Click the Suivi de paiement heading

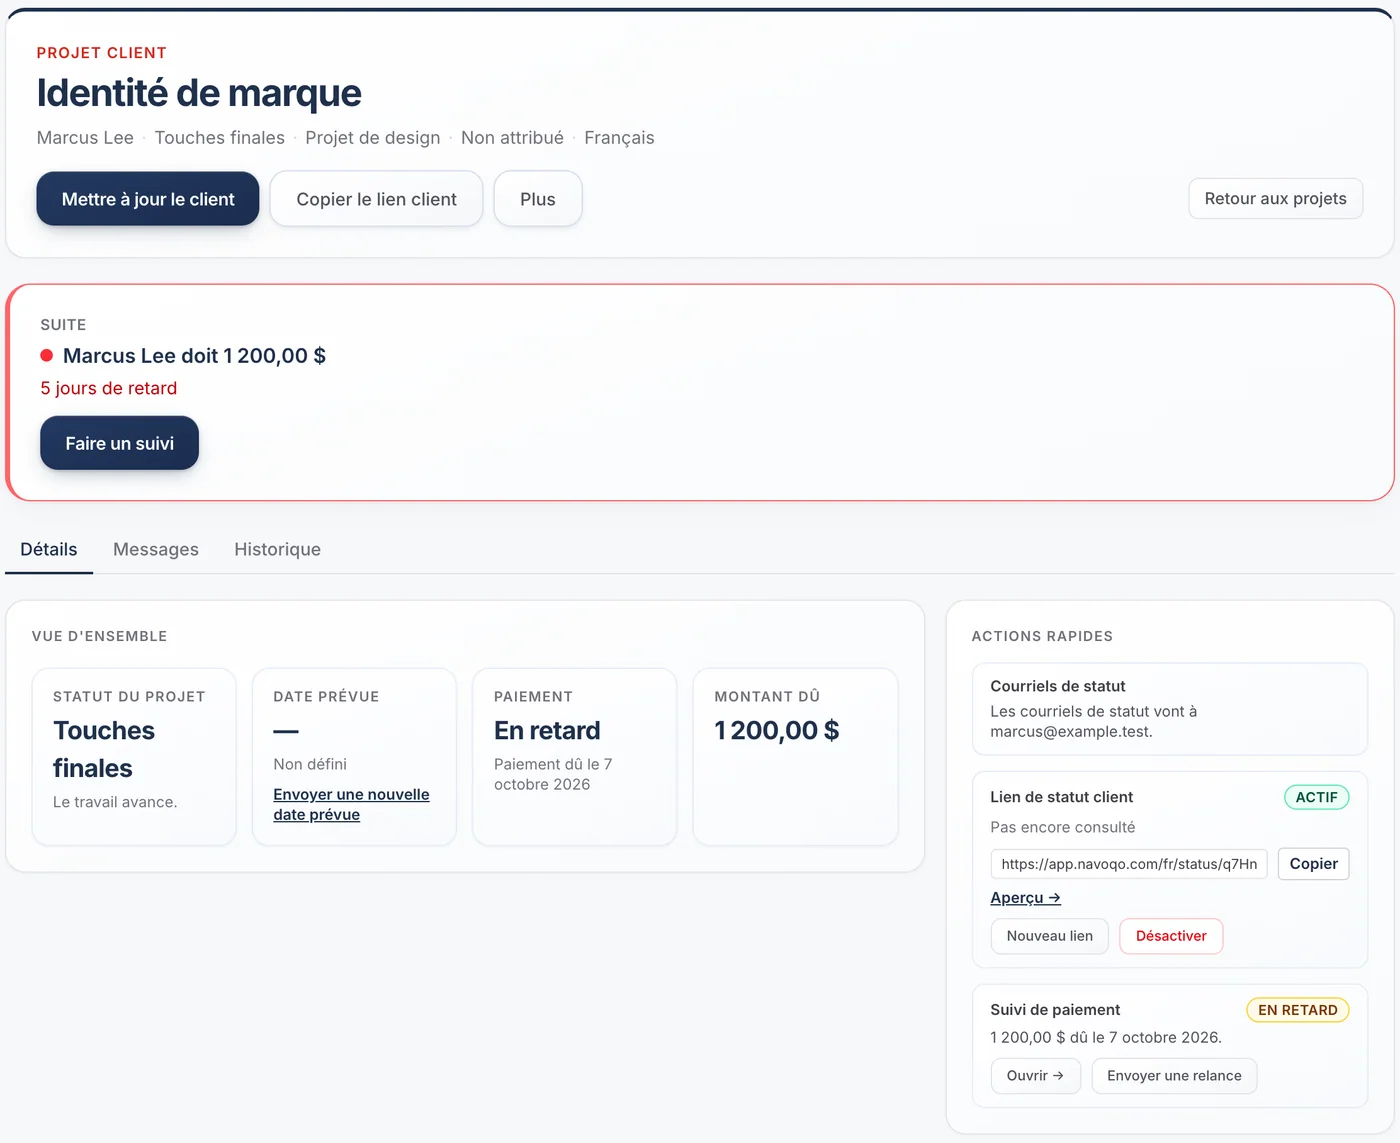click(x=1055, y=1010)
